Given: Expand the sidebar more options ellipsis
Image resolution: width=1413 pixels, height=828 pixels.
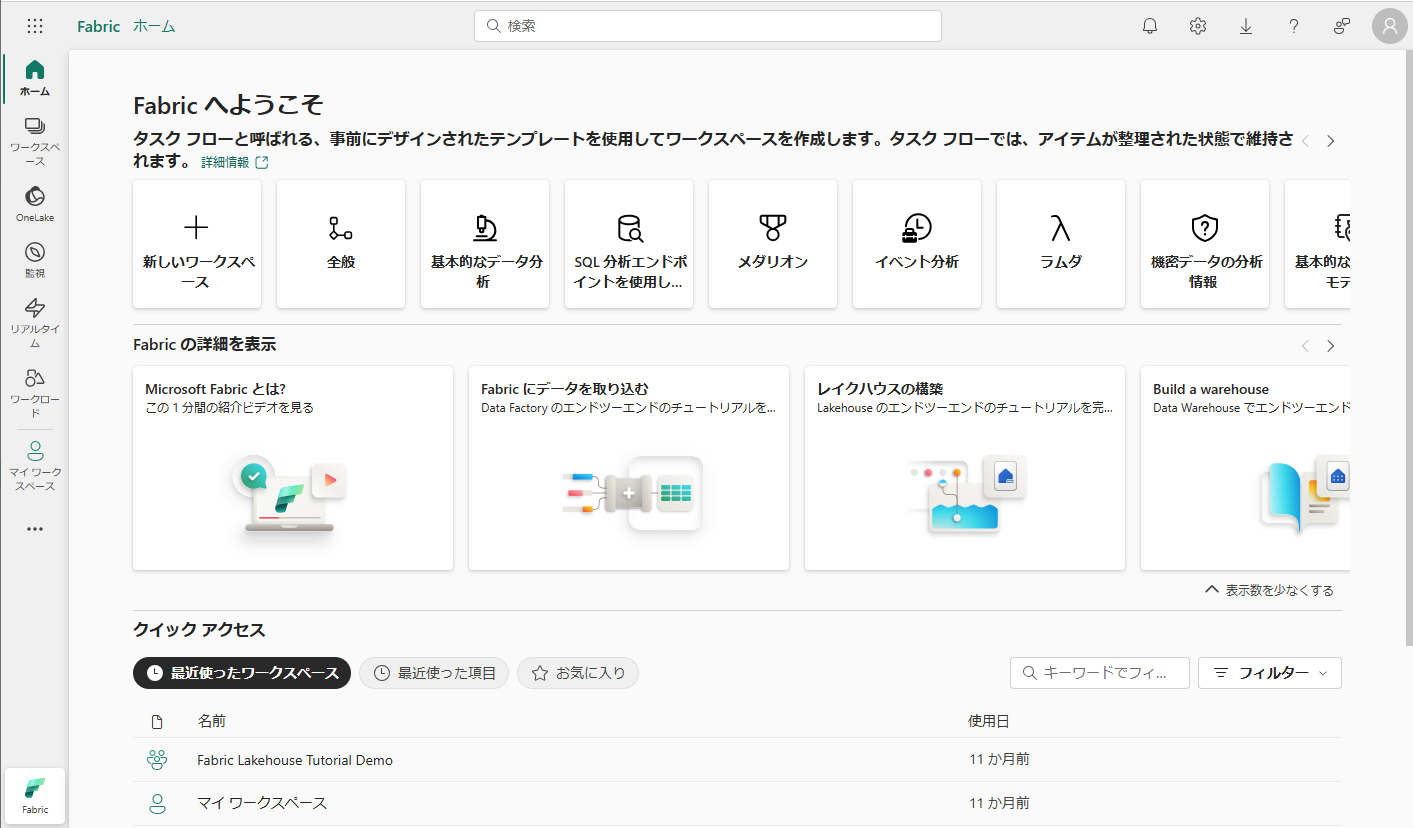Looking at the screenshot, I should pos(35,529).
